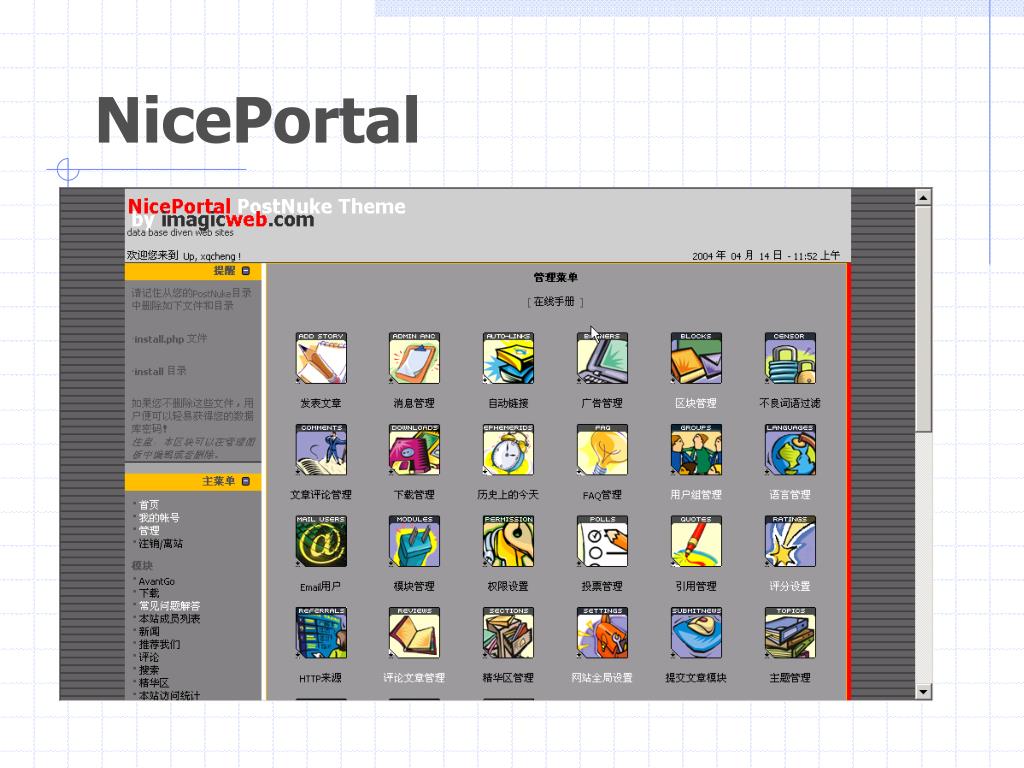This screenshot has width=1024, height=768.
Task: Go to 首页 in main menu
Action: [x=148, y=504]
